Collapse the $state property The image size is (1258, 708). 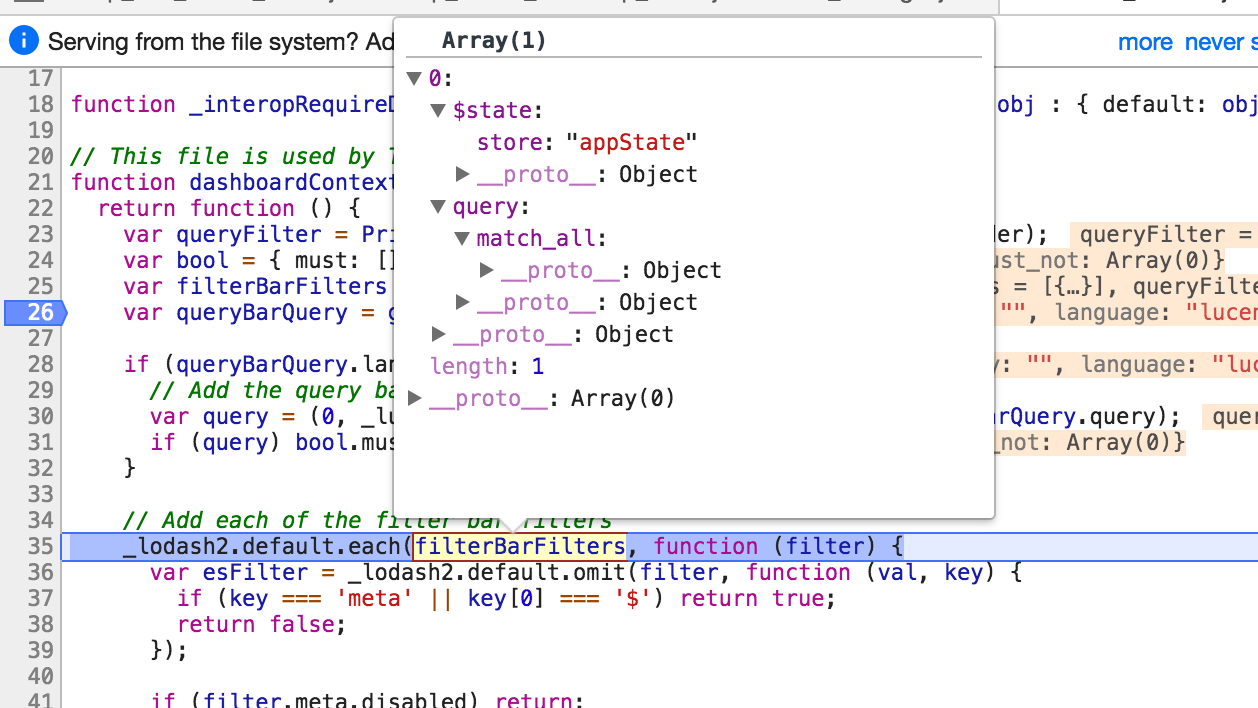437,110
